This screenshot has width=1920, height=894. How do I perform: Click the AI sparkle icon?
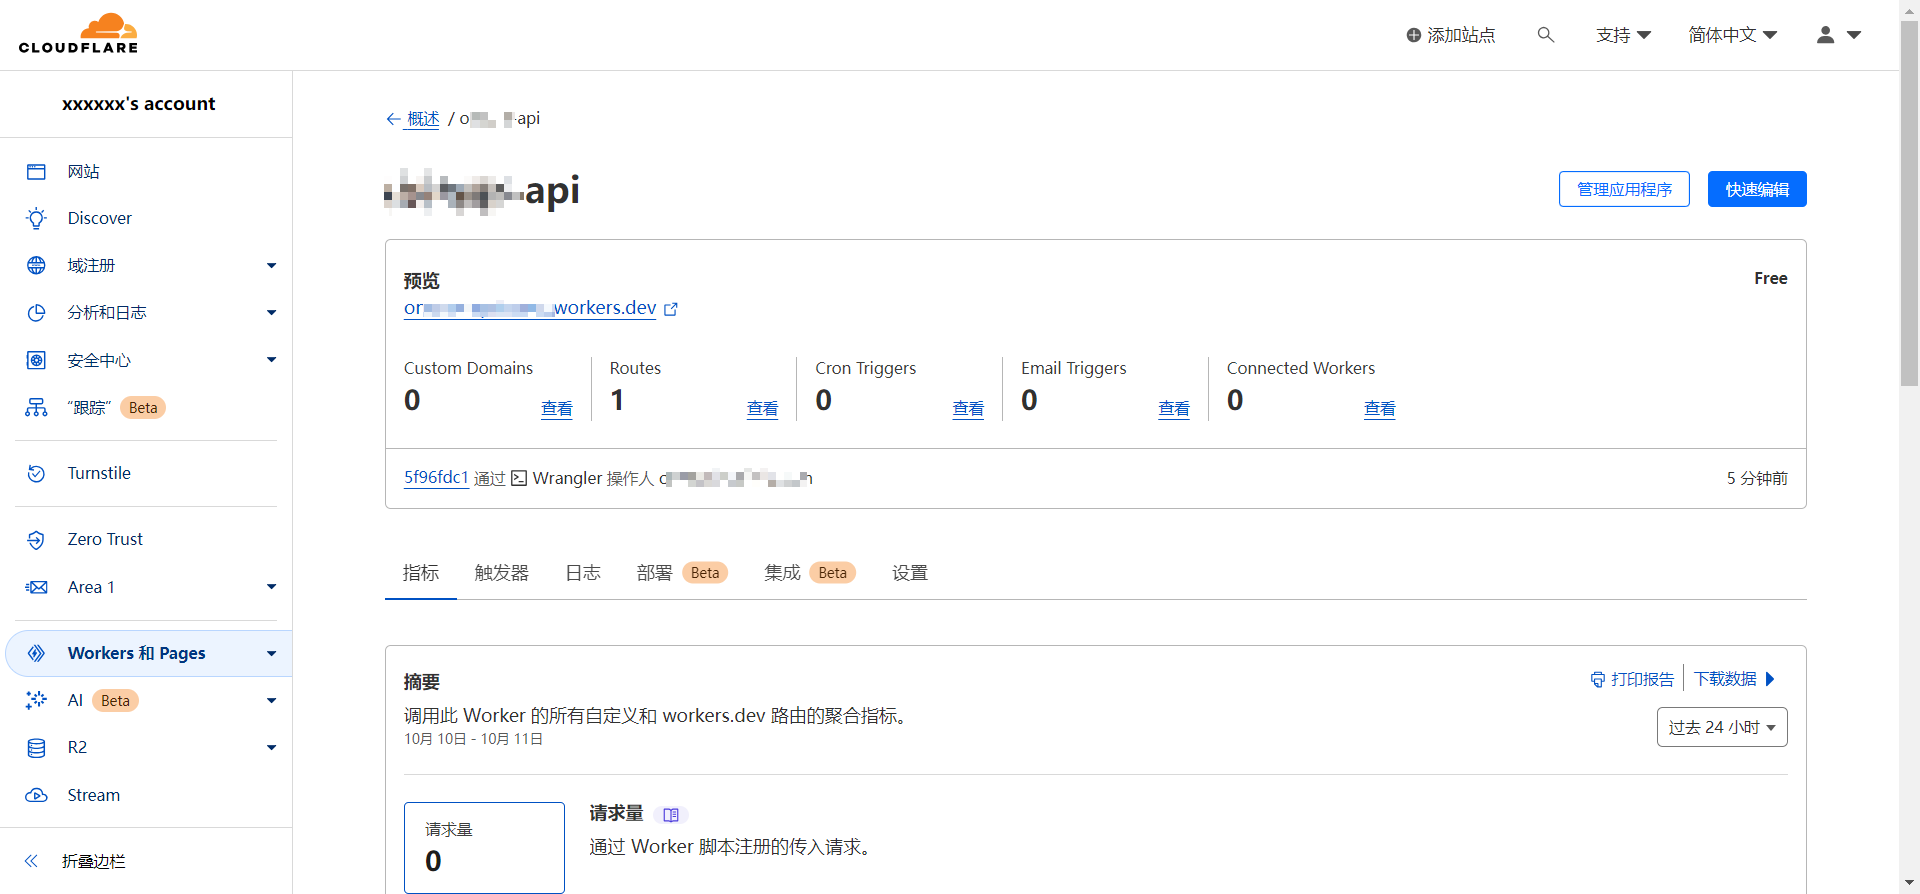coord(36,700)
